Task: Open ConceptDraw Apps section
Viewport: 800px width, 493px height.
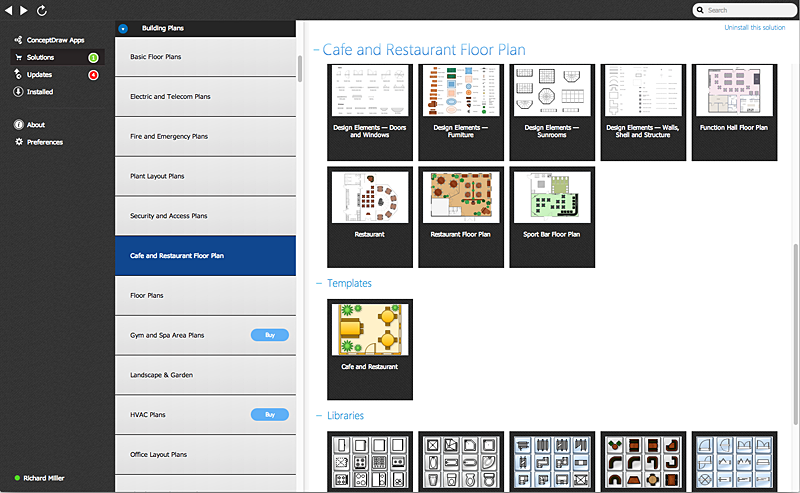Action: click(x=56, y=40)
